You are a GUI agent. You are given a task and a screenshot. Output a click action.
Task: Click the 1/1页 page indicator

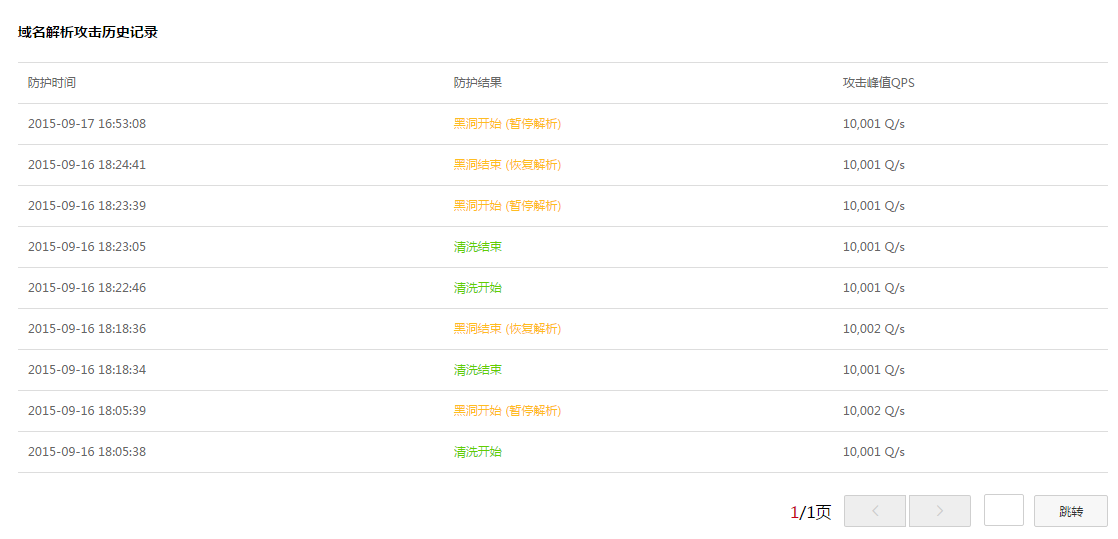810,512
